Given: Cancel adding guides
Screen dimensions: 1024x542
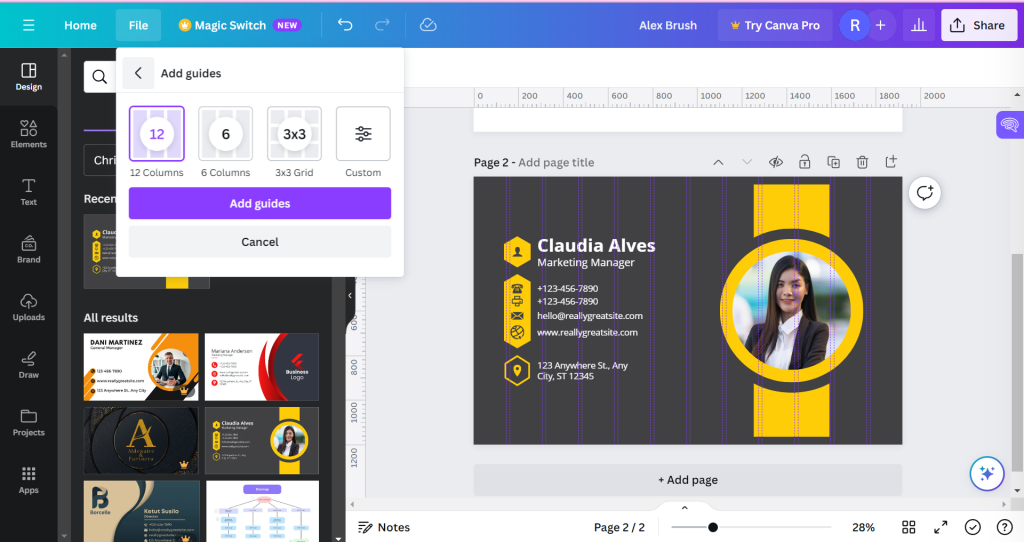Looking at the screenshot, I should [x=260, y=242].
